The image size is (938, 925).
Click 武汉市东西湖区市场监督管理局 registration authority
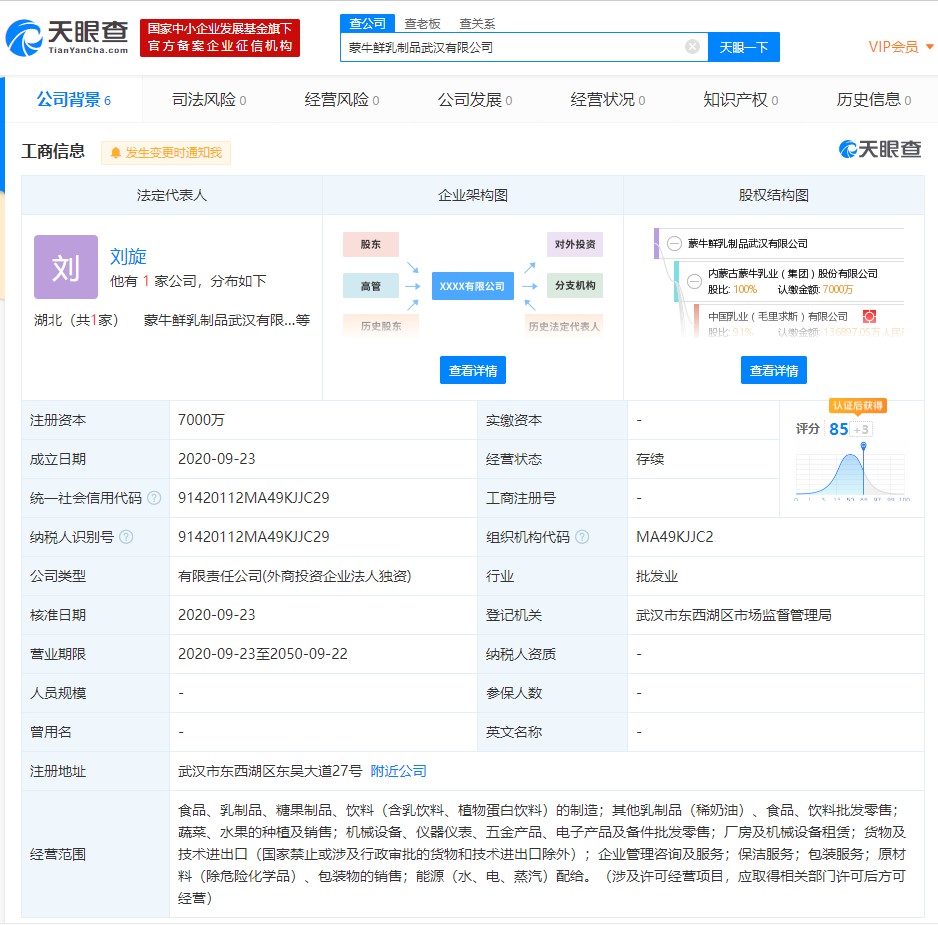tap(733, 614)
